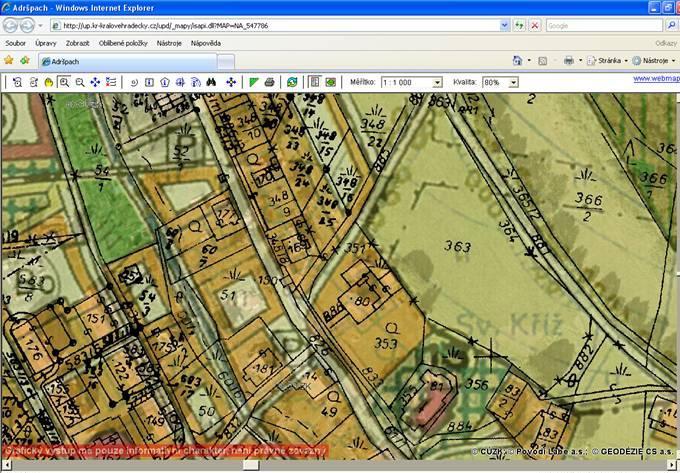680x473 pixels.
Task: Refresh the map with green arrows icon
Action: [x=292, y=82]
